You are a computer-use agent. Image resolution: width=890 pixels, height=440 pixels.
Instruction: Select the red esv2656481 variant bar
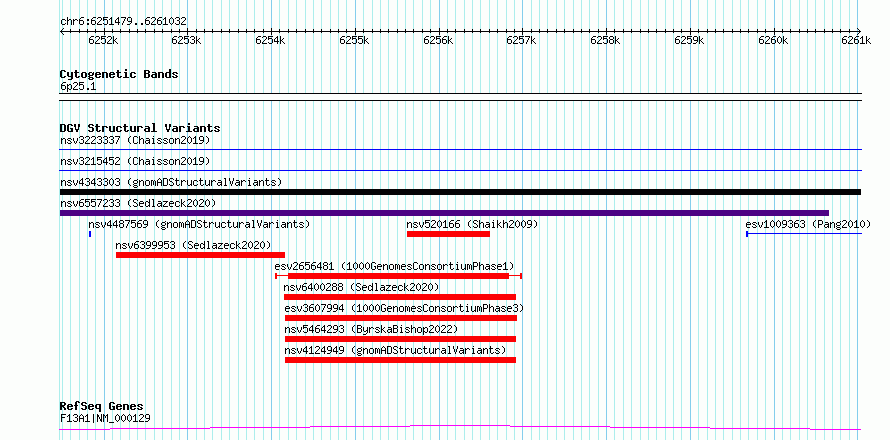(x=398, y=276)
